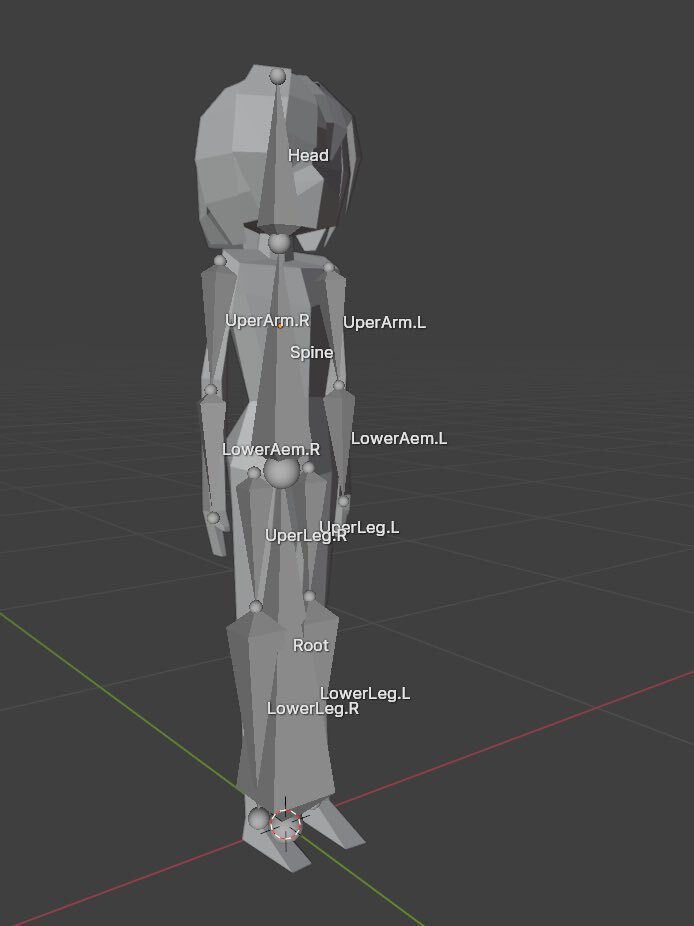
Task: Click the UperArm.R bone label
Action: (x=267, y=321)
